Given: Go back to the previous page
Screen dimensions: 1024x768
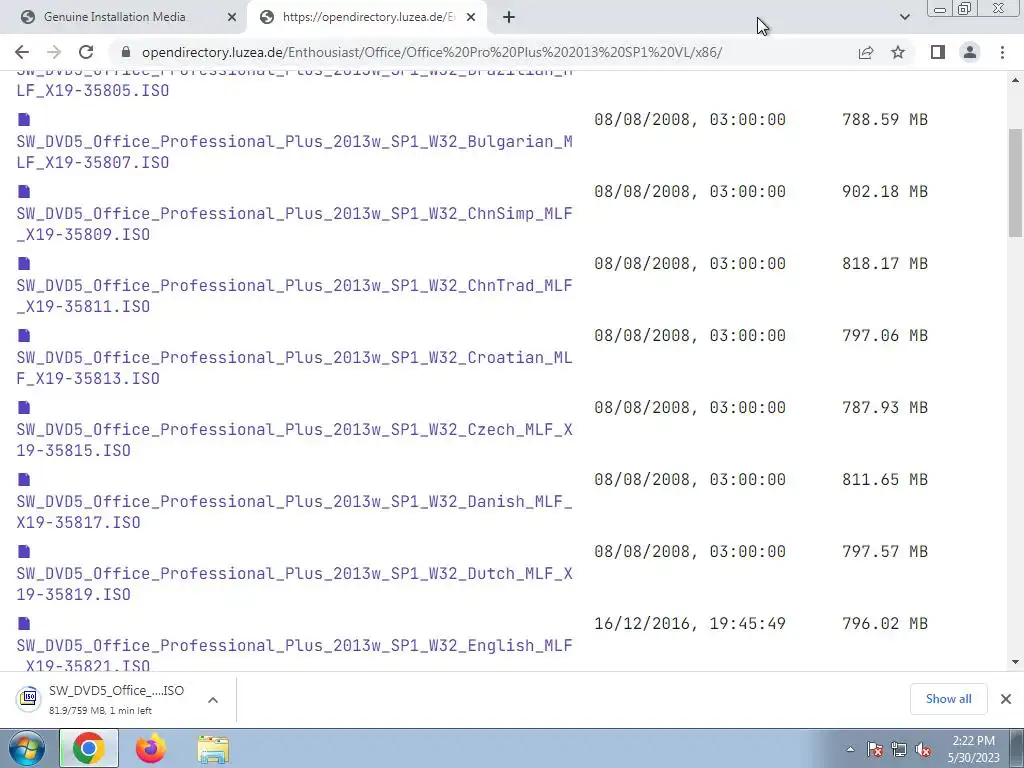Looking at the screenshot, I should [x=22, y=52].
